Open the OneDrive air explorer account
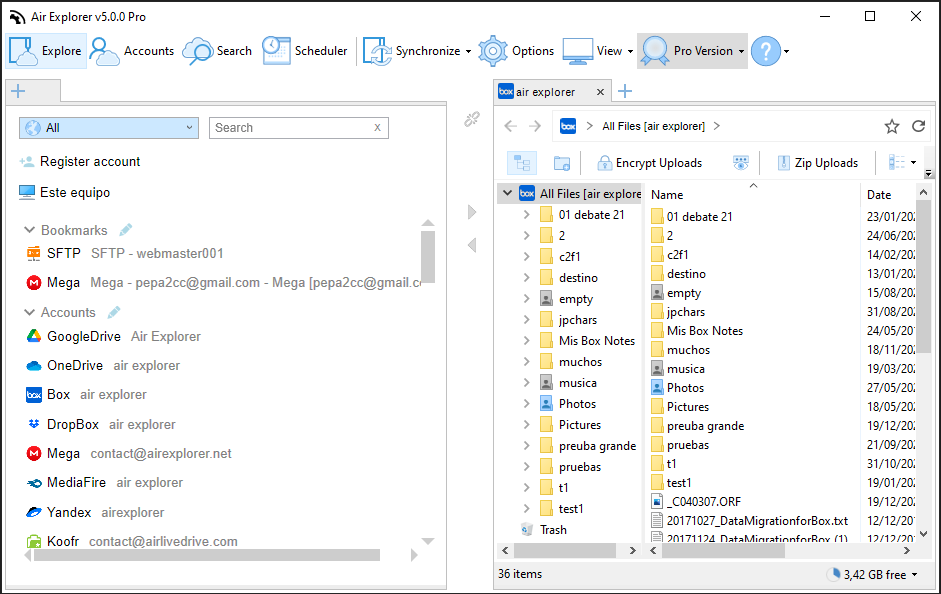This screenshot has height=594, width=941. [x=103, y=365]
